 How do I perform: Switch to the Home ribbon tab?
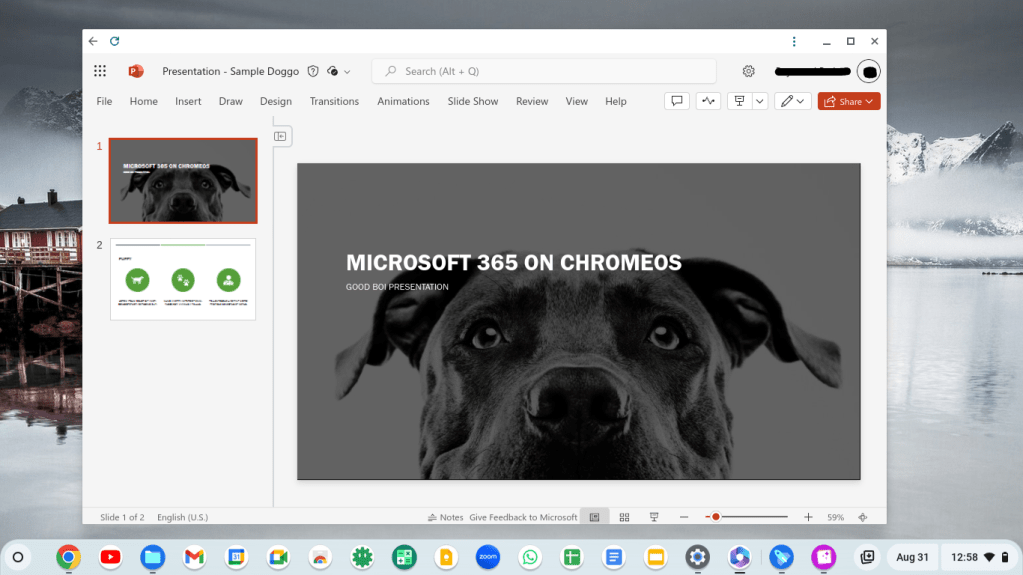click(144, 101)
